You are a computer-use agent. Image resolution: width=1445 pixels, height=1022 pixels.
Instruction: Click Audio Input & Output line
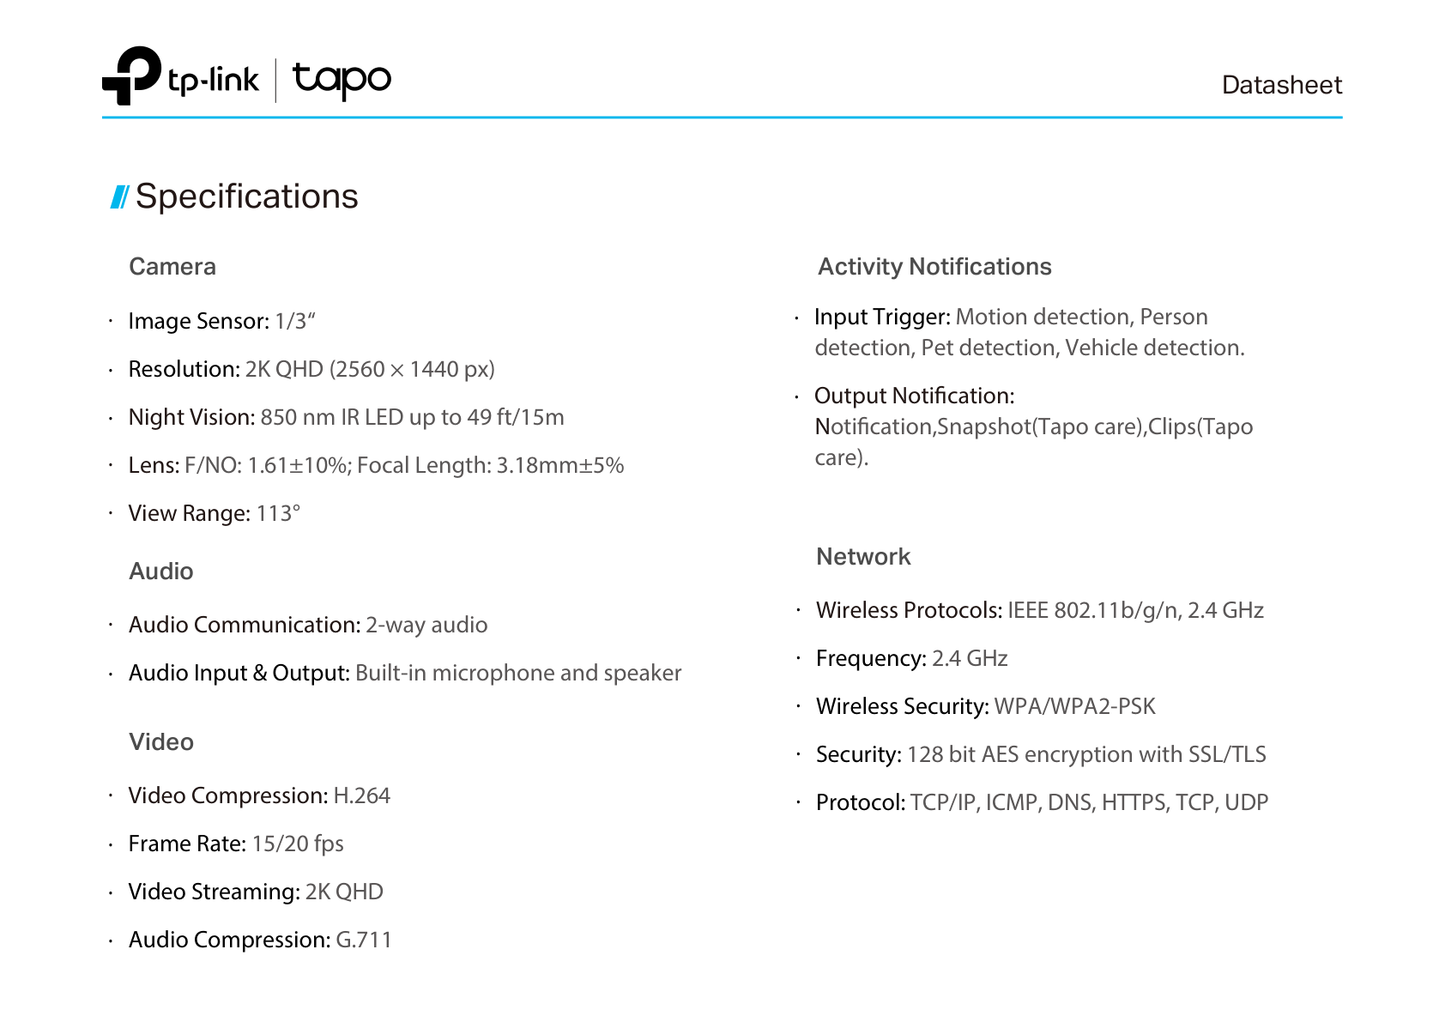405,673
